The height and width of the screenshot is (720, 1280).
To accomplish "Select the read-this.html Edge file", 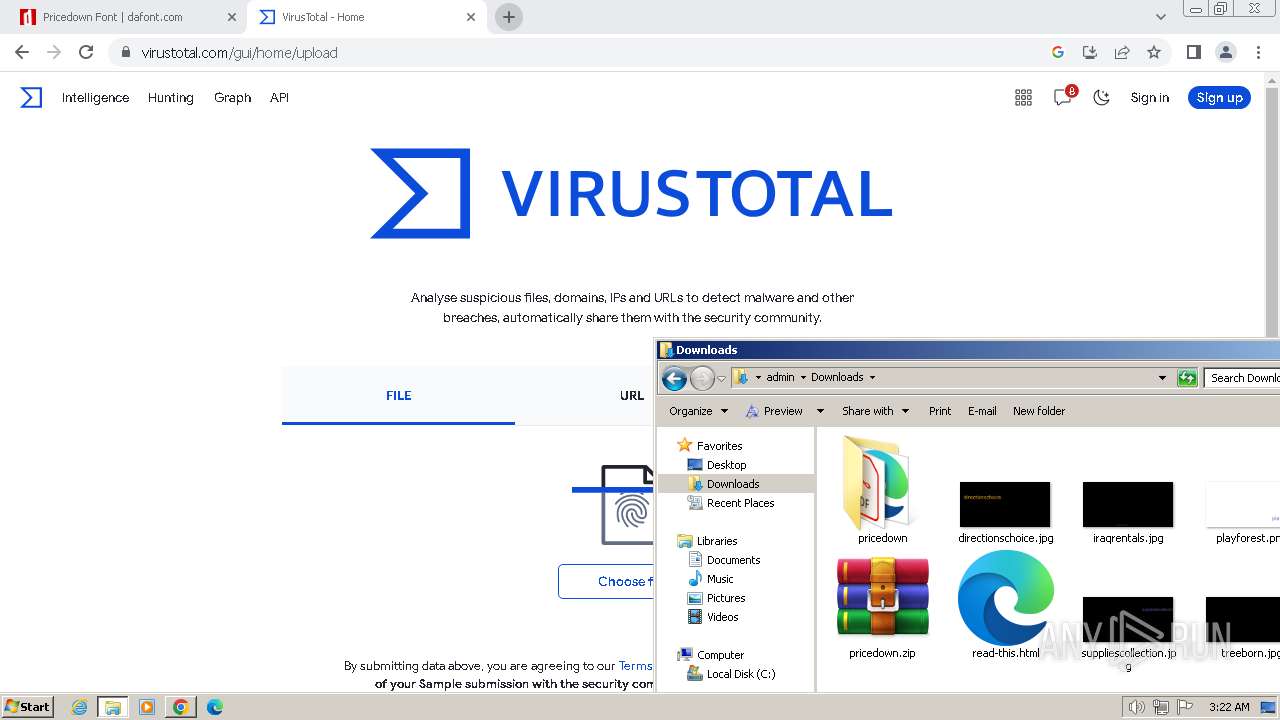I will point(1006,598).
